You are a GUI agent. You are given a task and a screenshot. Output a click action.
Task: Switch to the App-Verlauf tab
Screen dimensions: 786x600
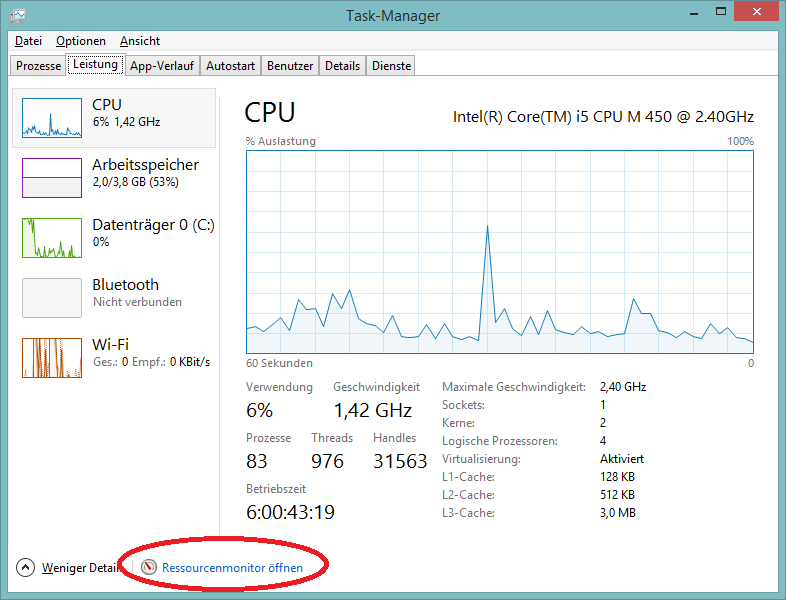[162, 66]
